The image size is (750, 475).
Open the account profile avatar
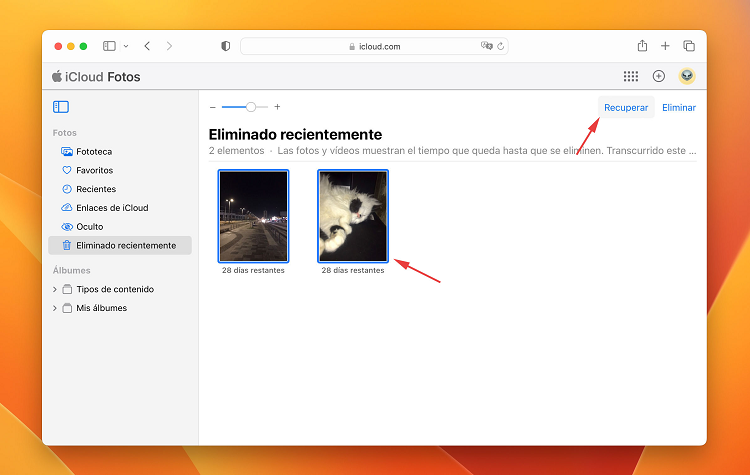click(687, 76)
